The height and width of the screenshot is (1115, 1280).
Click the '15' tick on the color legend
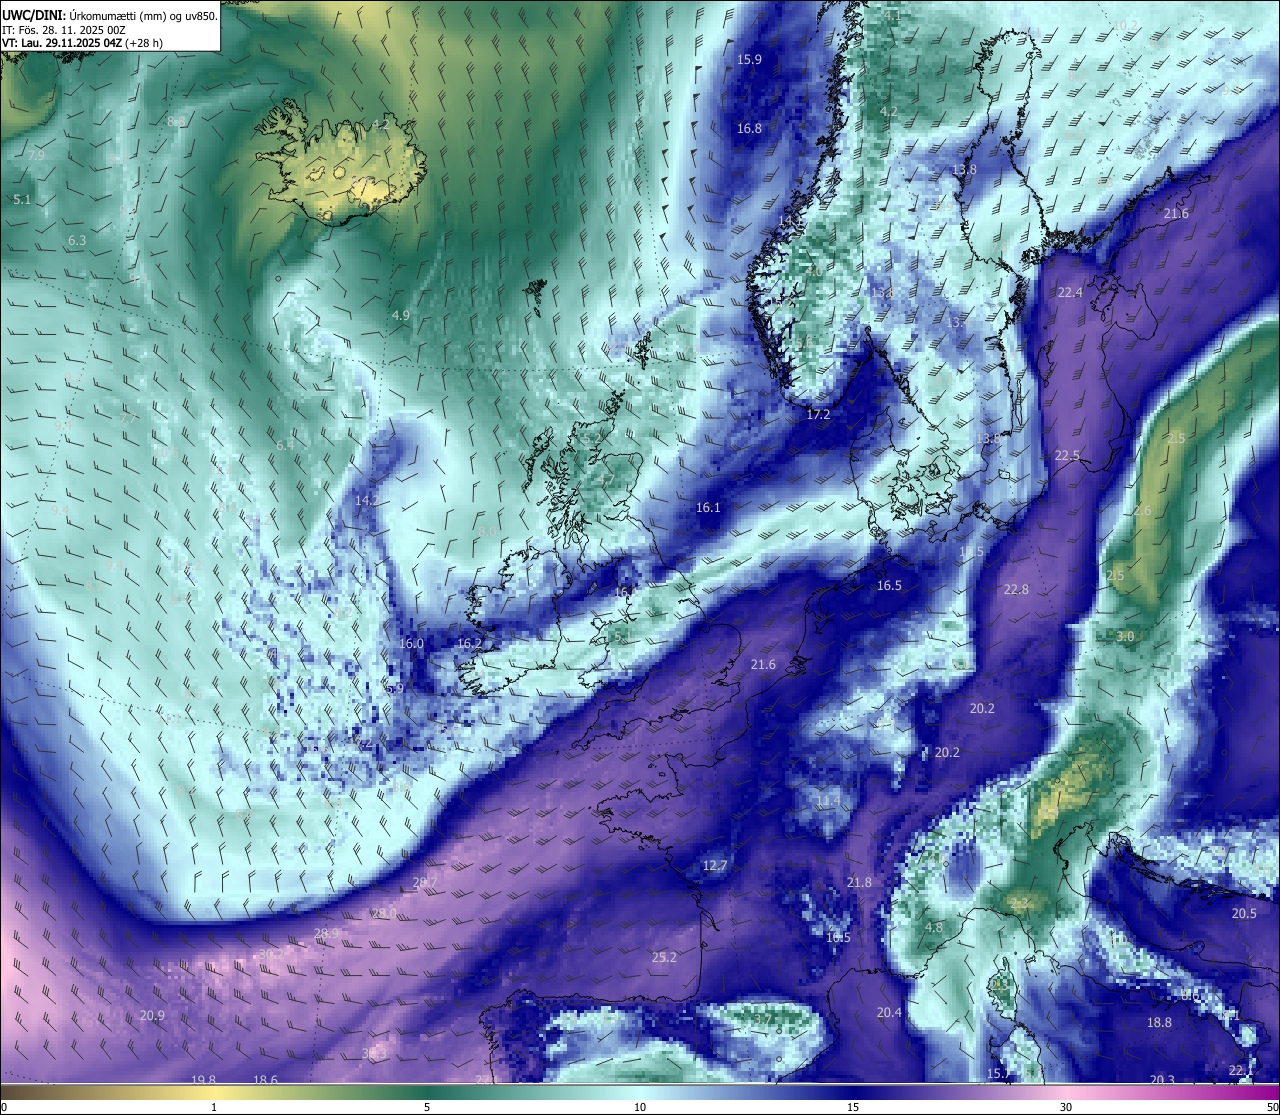(853, 1107)
